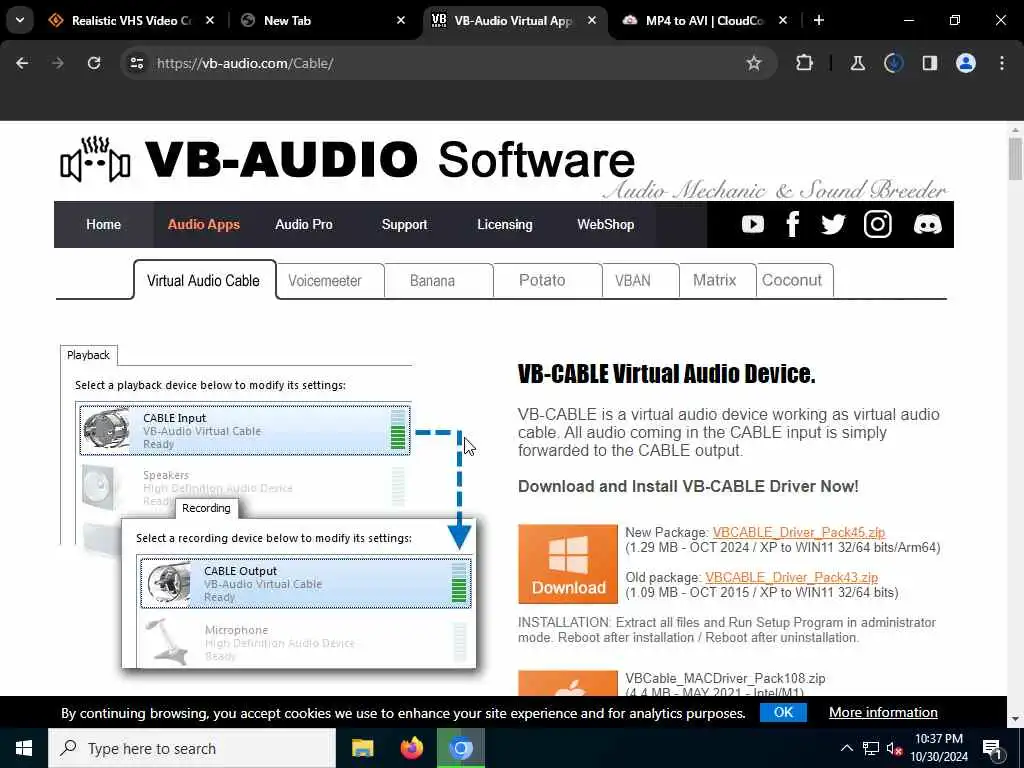The width and height of the screenshot is (1024, 768).
Task: Open the browser downloads icon
Action: (x=893, y=63)
